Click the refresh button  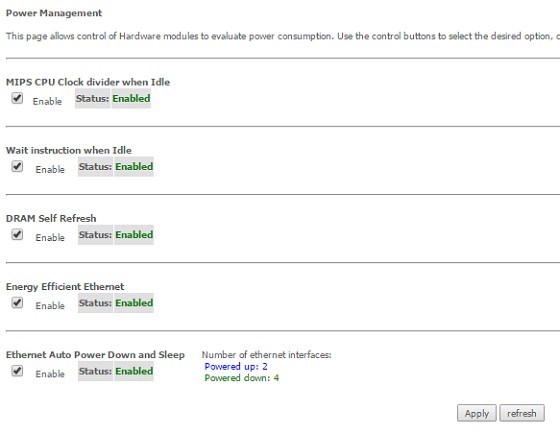click(x=522, y=413)
